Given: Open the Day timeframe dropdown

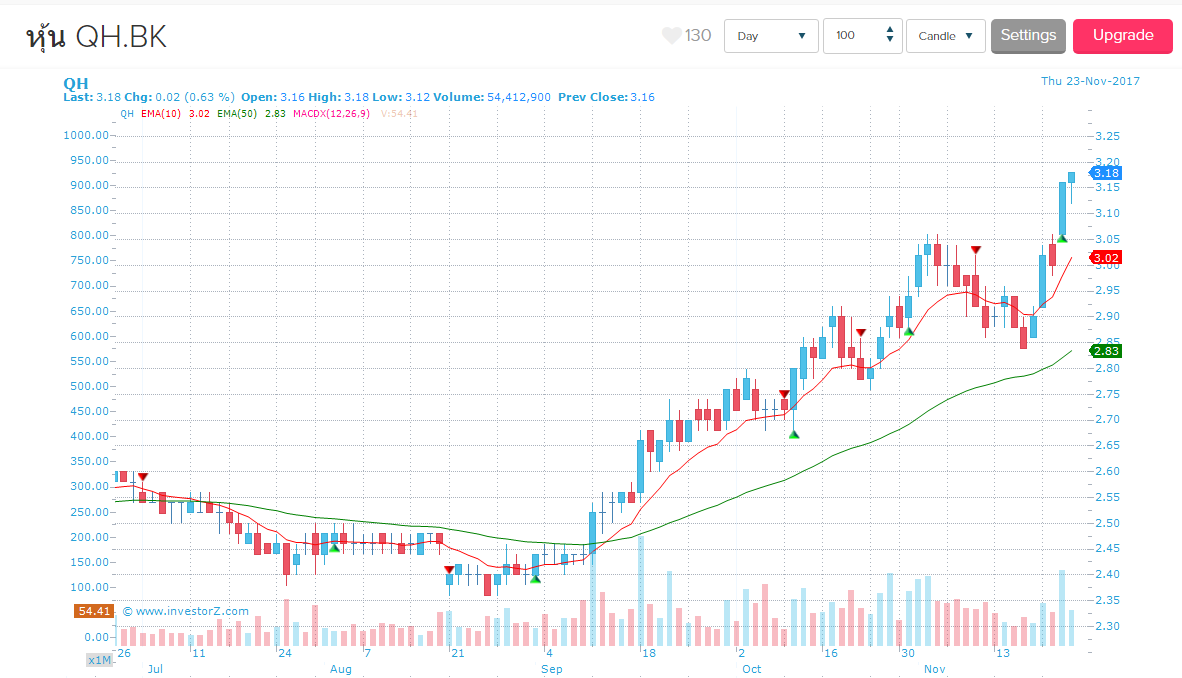Looking at the screenshot, I should click(x=771, y=36).
